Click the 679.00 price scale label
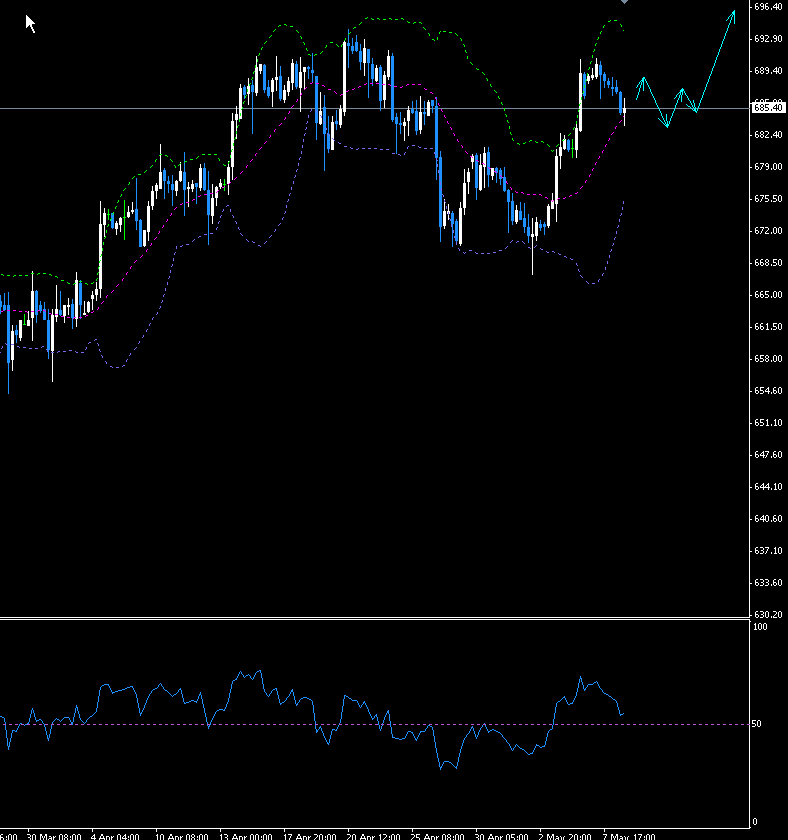The image size is (788, 840). (768, 167)
